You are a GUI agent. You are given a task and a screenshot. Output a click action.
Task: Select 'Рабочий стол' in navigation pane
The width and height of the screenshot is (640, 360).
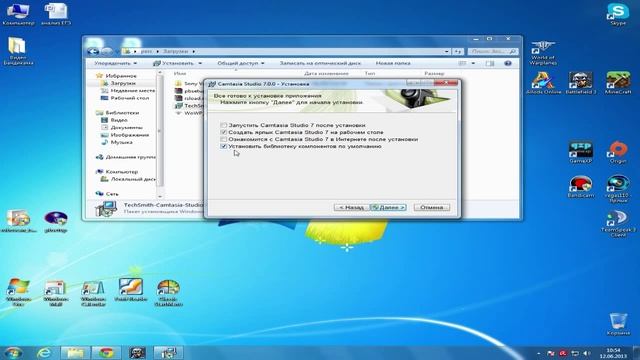pos(130,98)
